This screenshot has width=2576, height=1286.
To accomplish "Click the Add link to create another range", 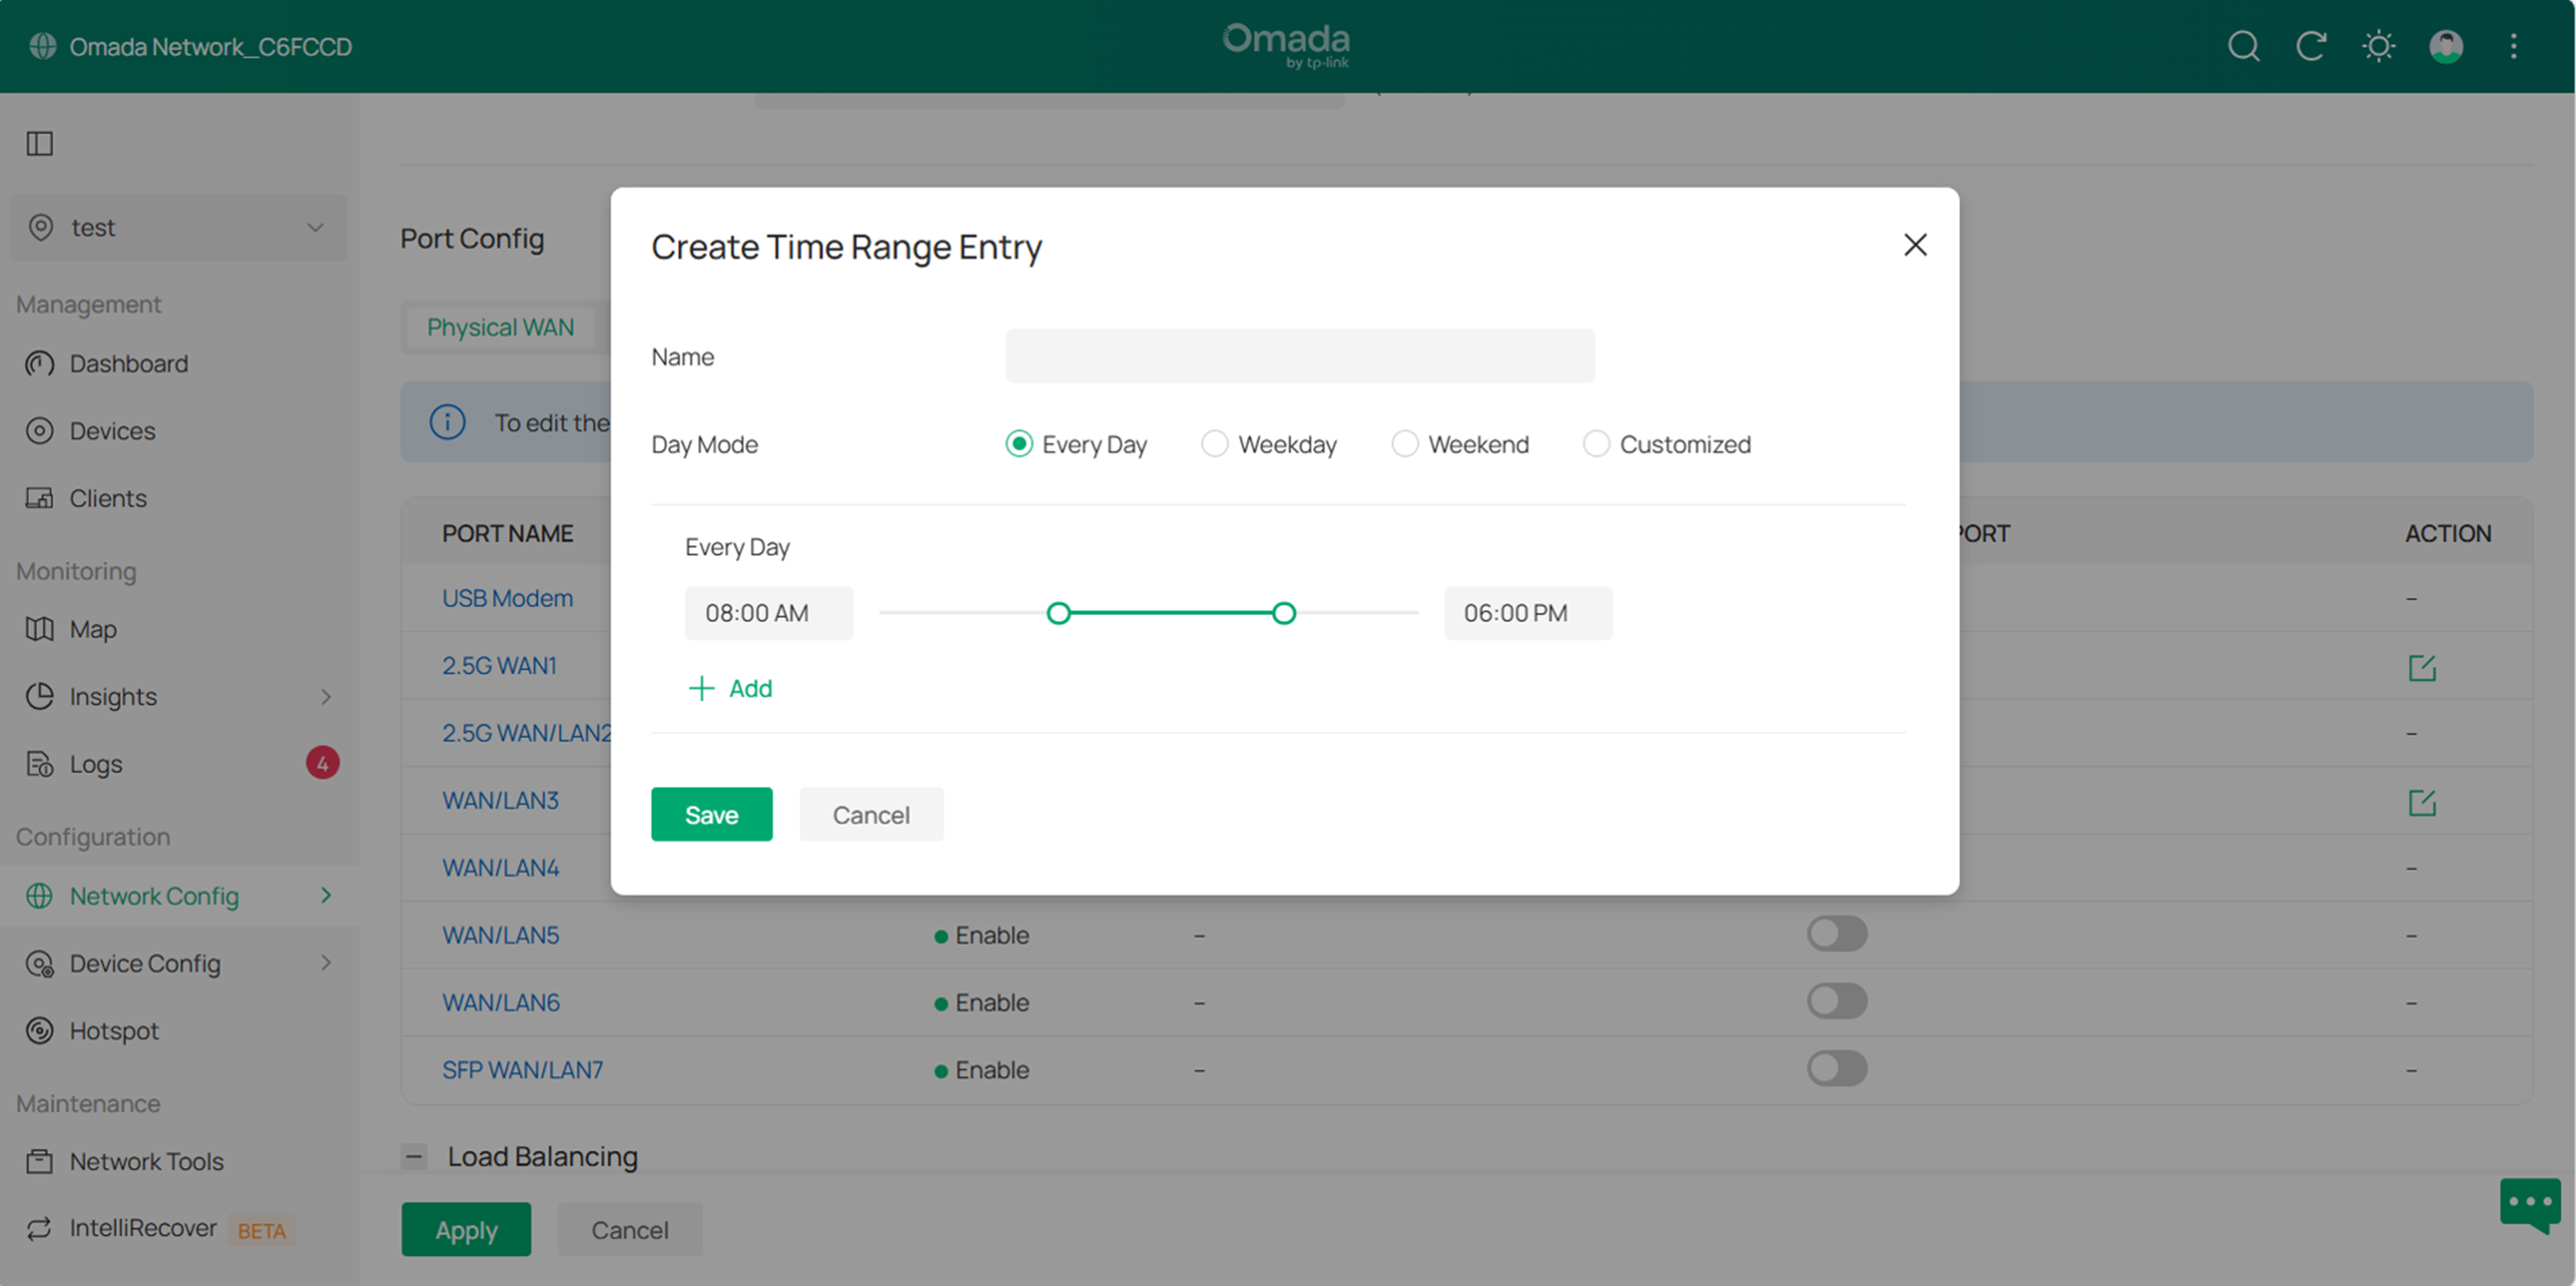I will pyautogui.click(x=730, y=688).
